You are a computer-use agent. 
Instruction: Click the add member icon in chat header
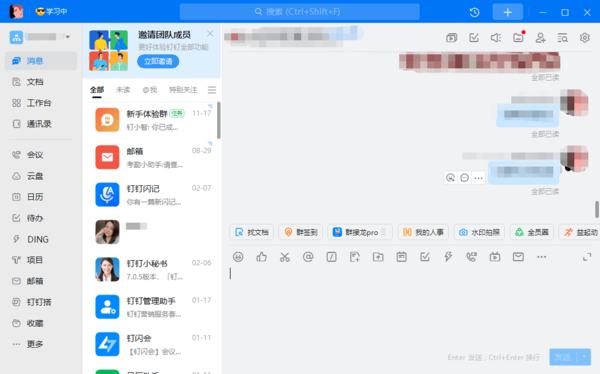pyautogui.click(x=540, y=38)
